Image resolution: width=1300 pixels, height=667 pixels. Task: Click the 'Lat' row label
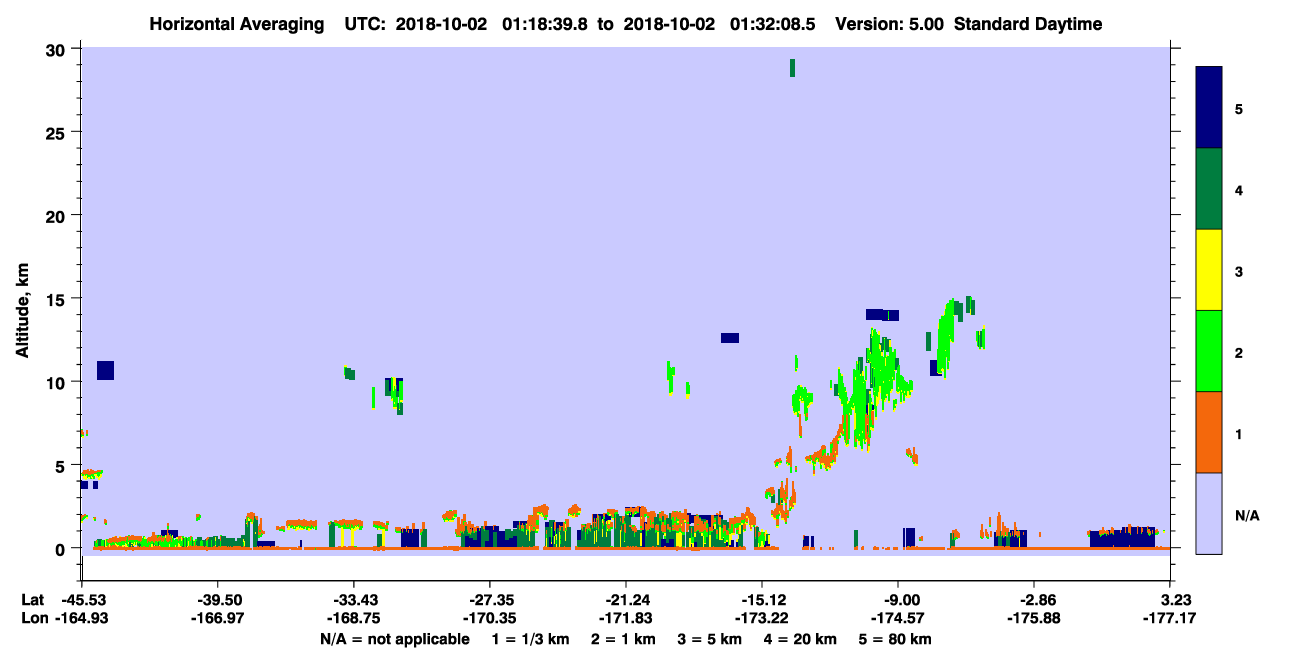pos(32,599)
